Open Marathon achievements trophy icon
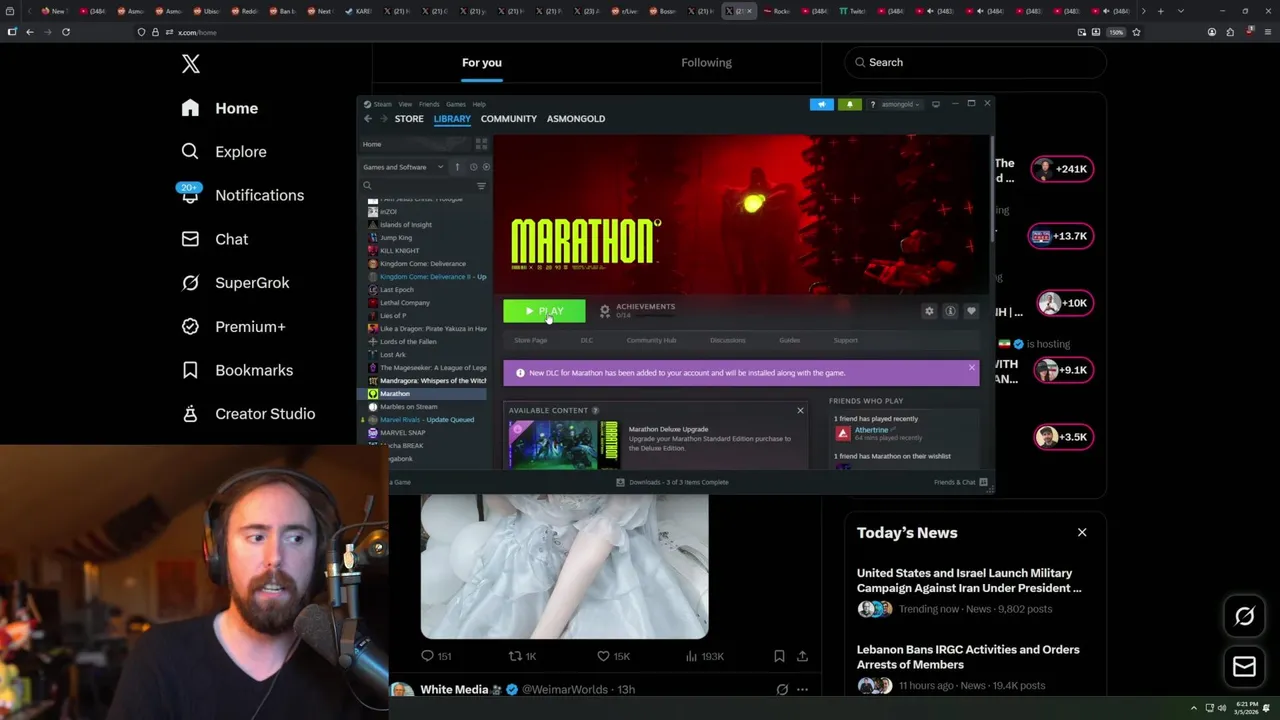This screenshot has width=1280, height=720. point(605,311)
